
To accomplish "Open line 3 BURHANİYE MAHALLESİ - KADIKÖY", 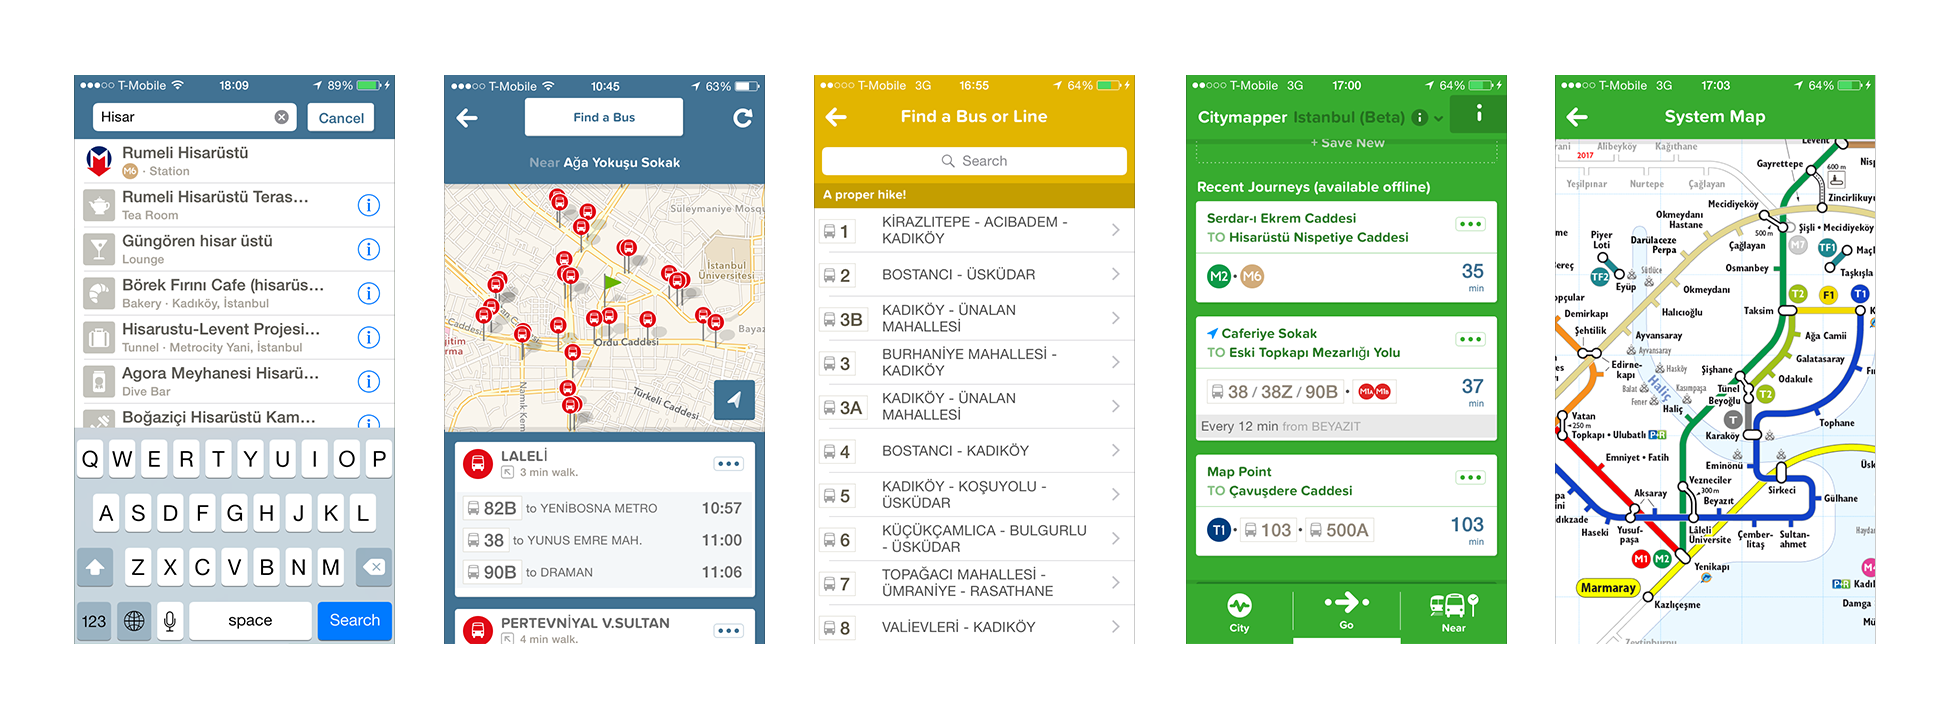I will point(974,362).
